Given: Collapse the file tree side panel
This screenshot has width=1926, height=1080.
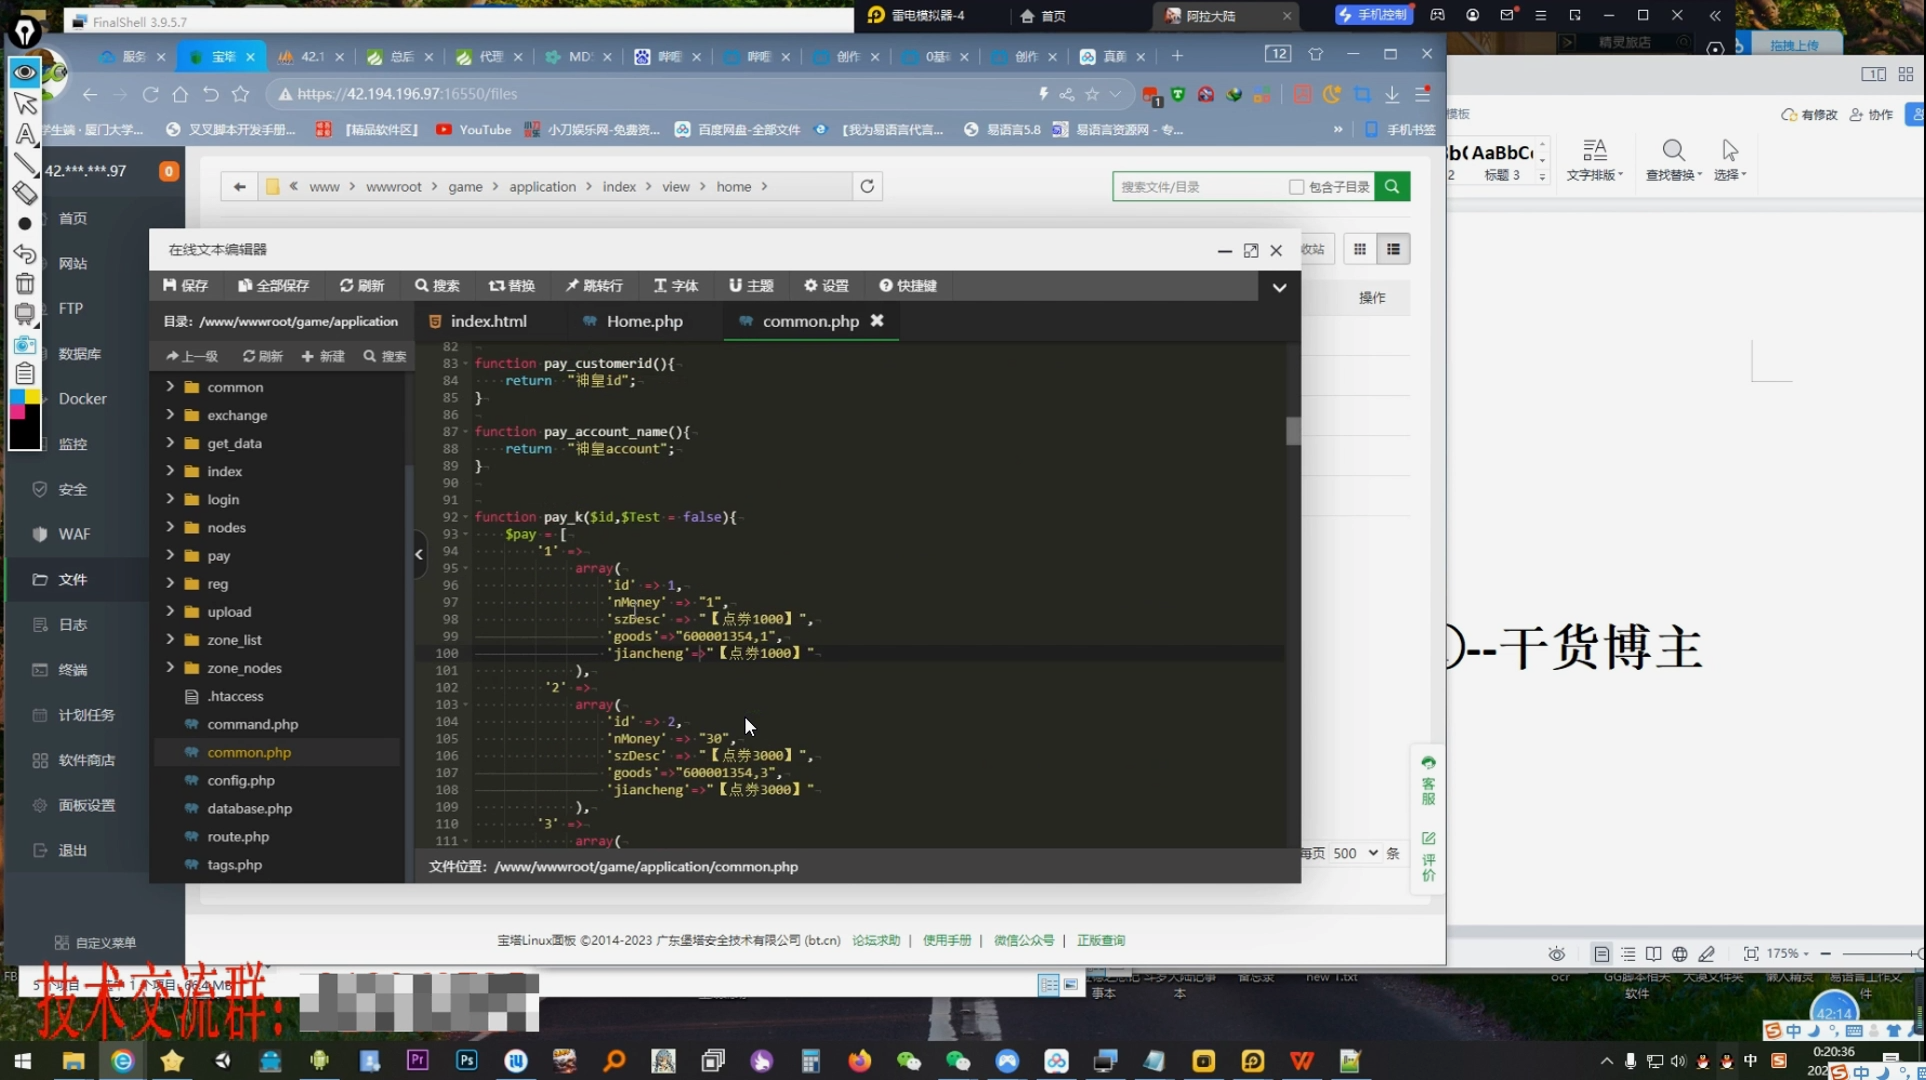Looking at the screenshot, I should pyautogui.click(x=419, y=555).
